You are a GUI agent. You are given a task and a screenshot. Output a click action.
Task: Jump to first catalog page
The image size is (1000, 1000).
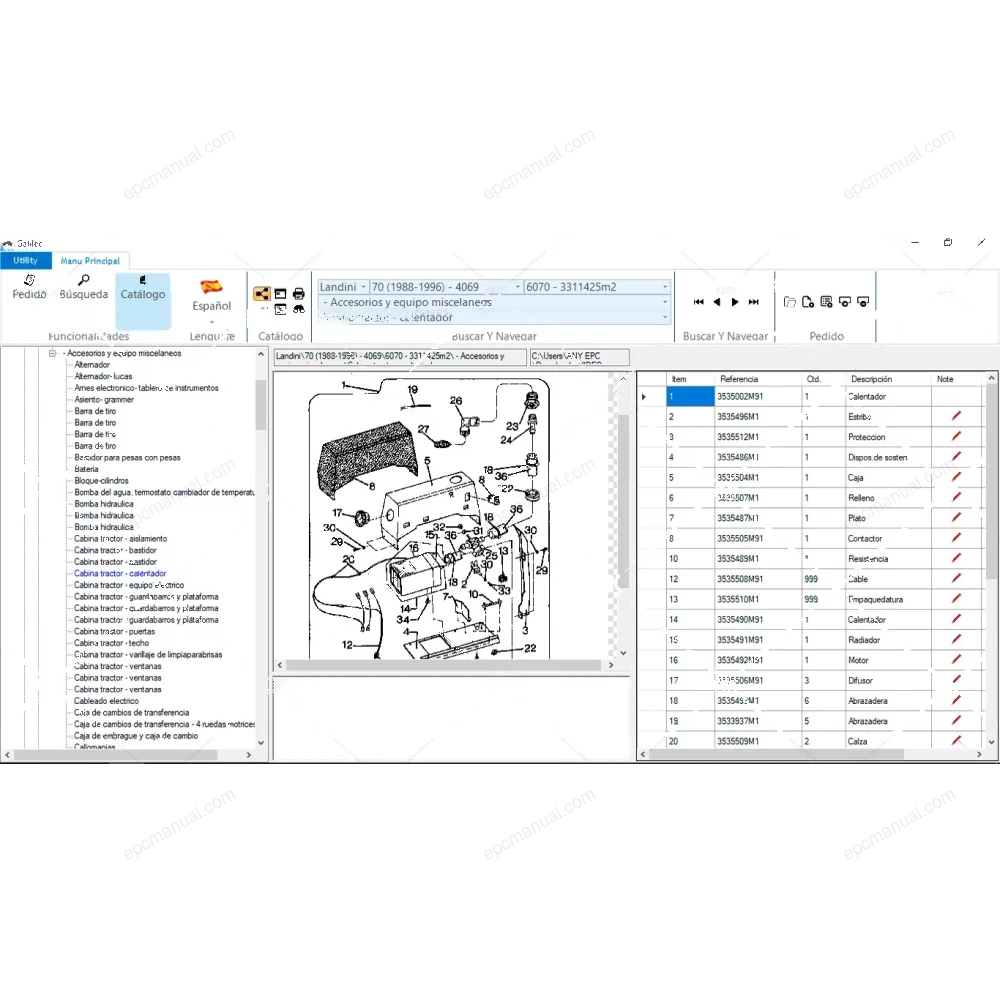coord(698,302)
